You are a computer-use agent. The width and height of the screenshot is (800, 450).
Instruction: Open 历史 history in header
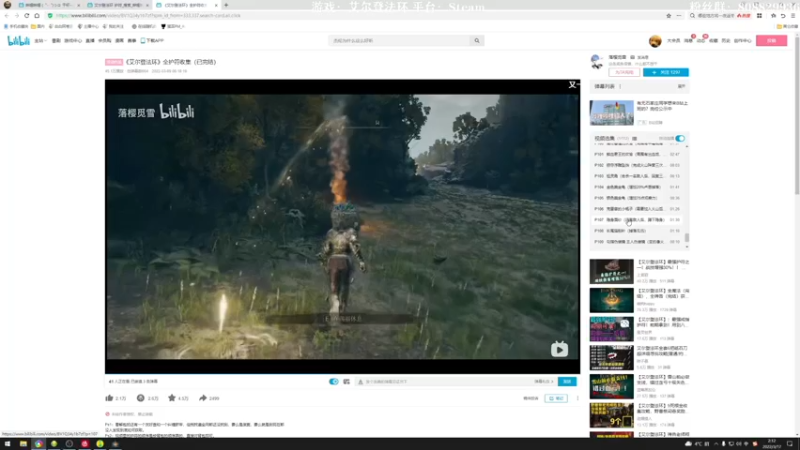[726, 41]
